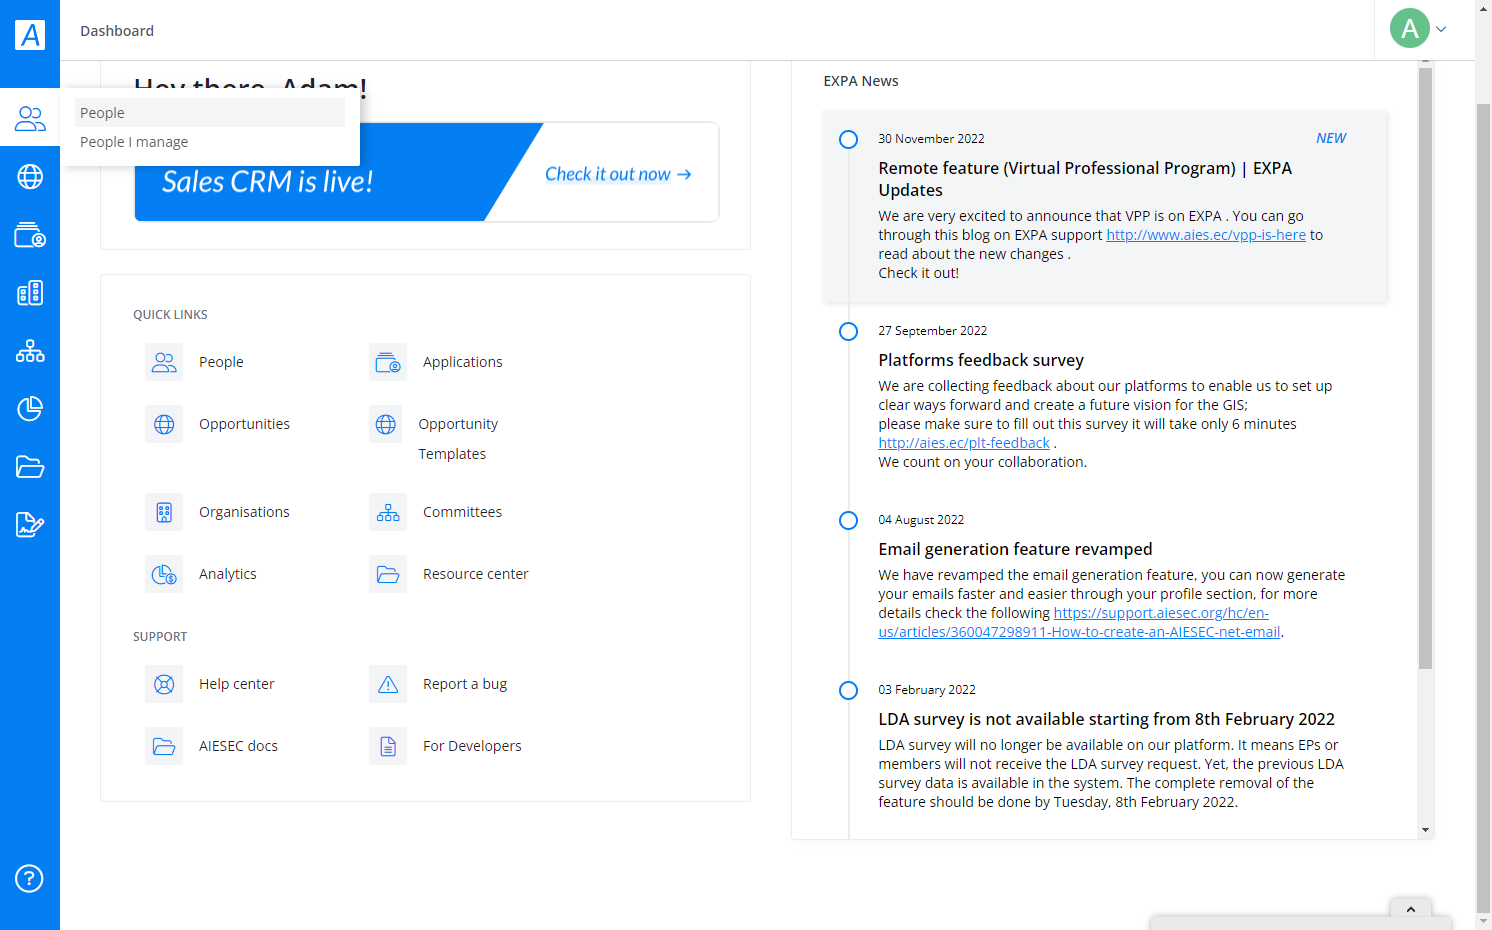
Task: Open the aies.ec/plt-feedback survey link
Action: click(964, 443)
